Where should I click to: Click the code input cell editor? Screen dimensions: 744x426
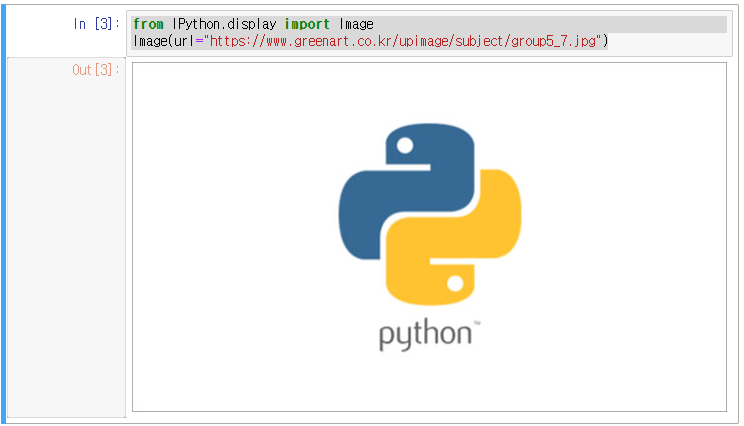coord(429,33)
